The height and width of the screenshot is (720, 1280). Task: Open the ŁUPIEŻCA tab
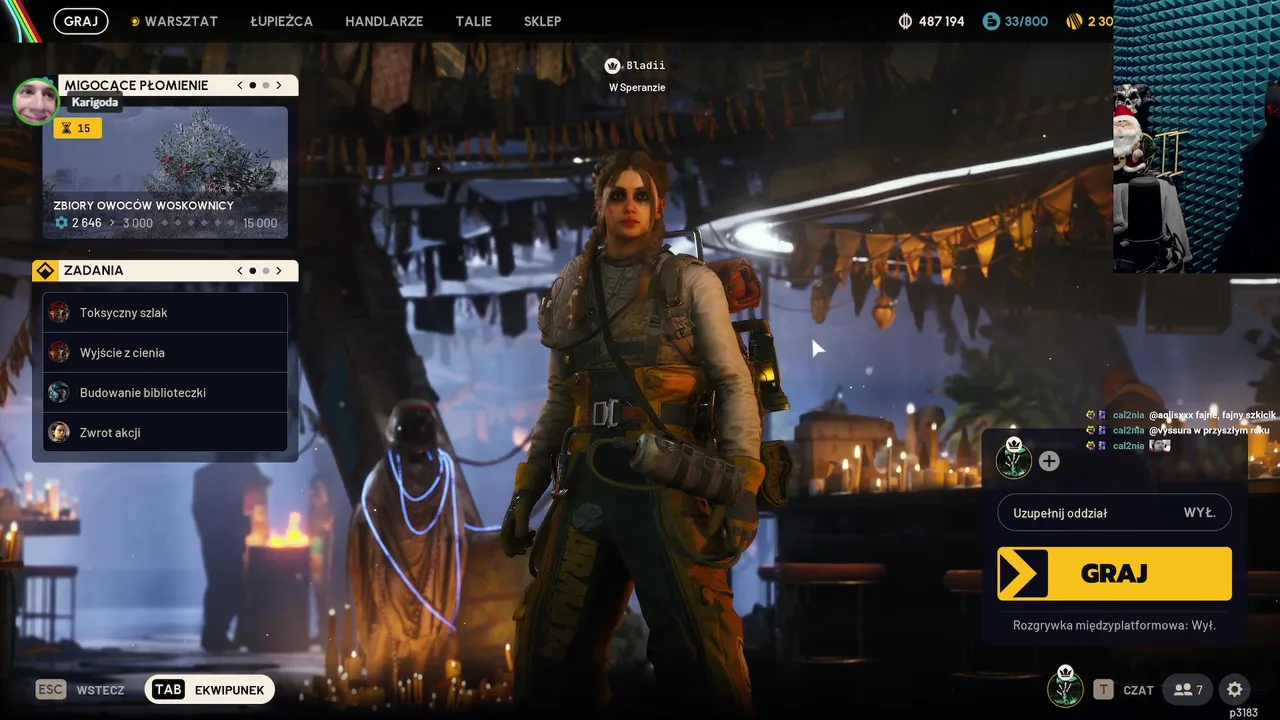pyautogui.click(x=281, y=21)
